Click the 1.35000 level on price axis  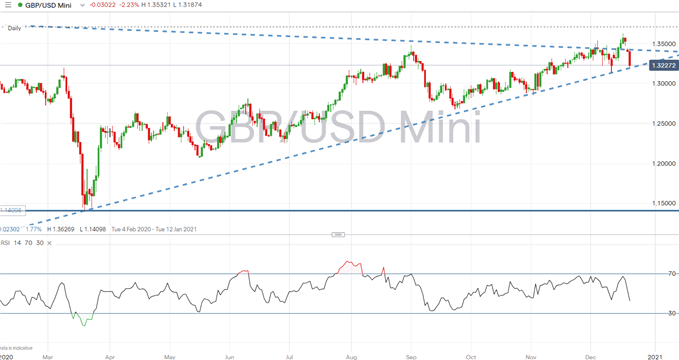[x=664, y=44]
